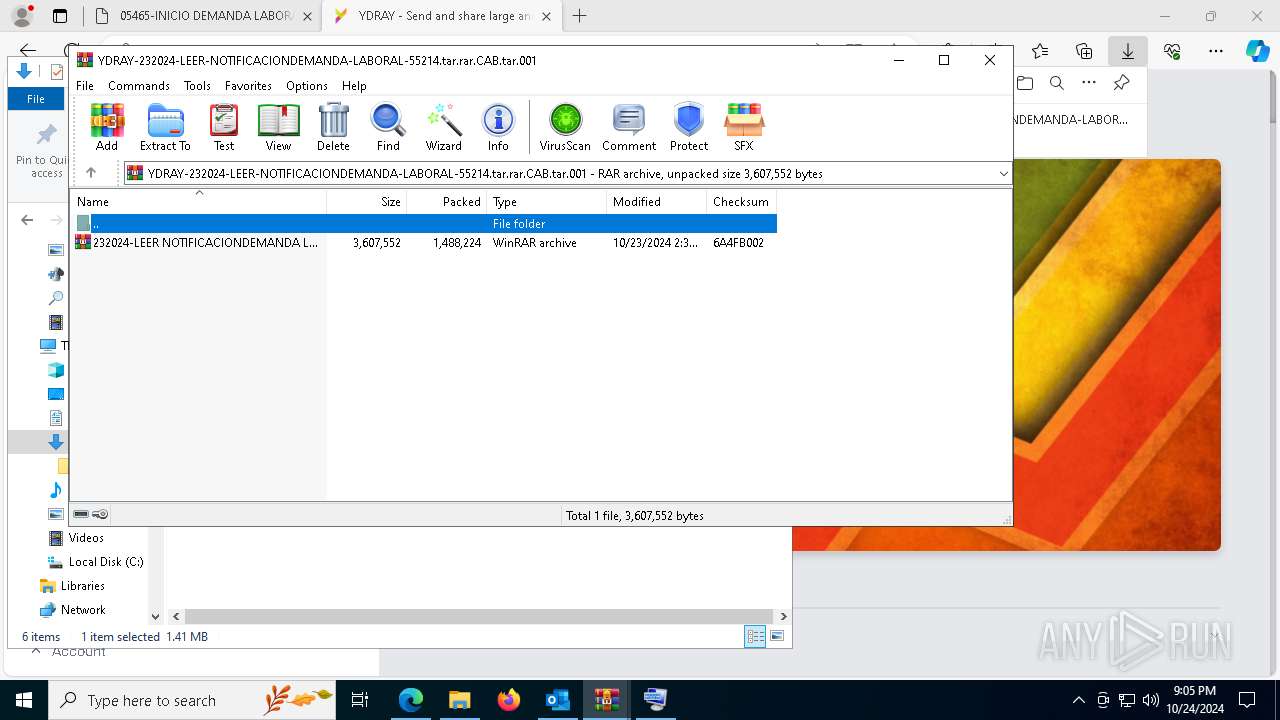This screenshot has width=1280, height=720.
Task: Click the Extract To toolbar icon
Action: click(x=165, y=127)
